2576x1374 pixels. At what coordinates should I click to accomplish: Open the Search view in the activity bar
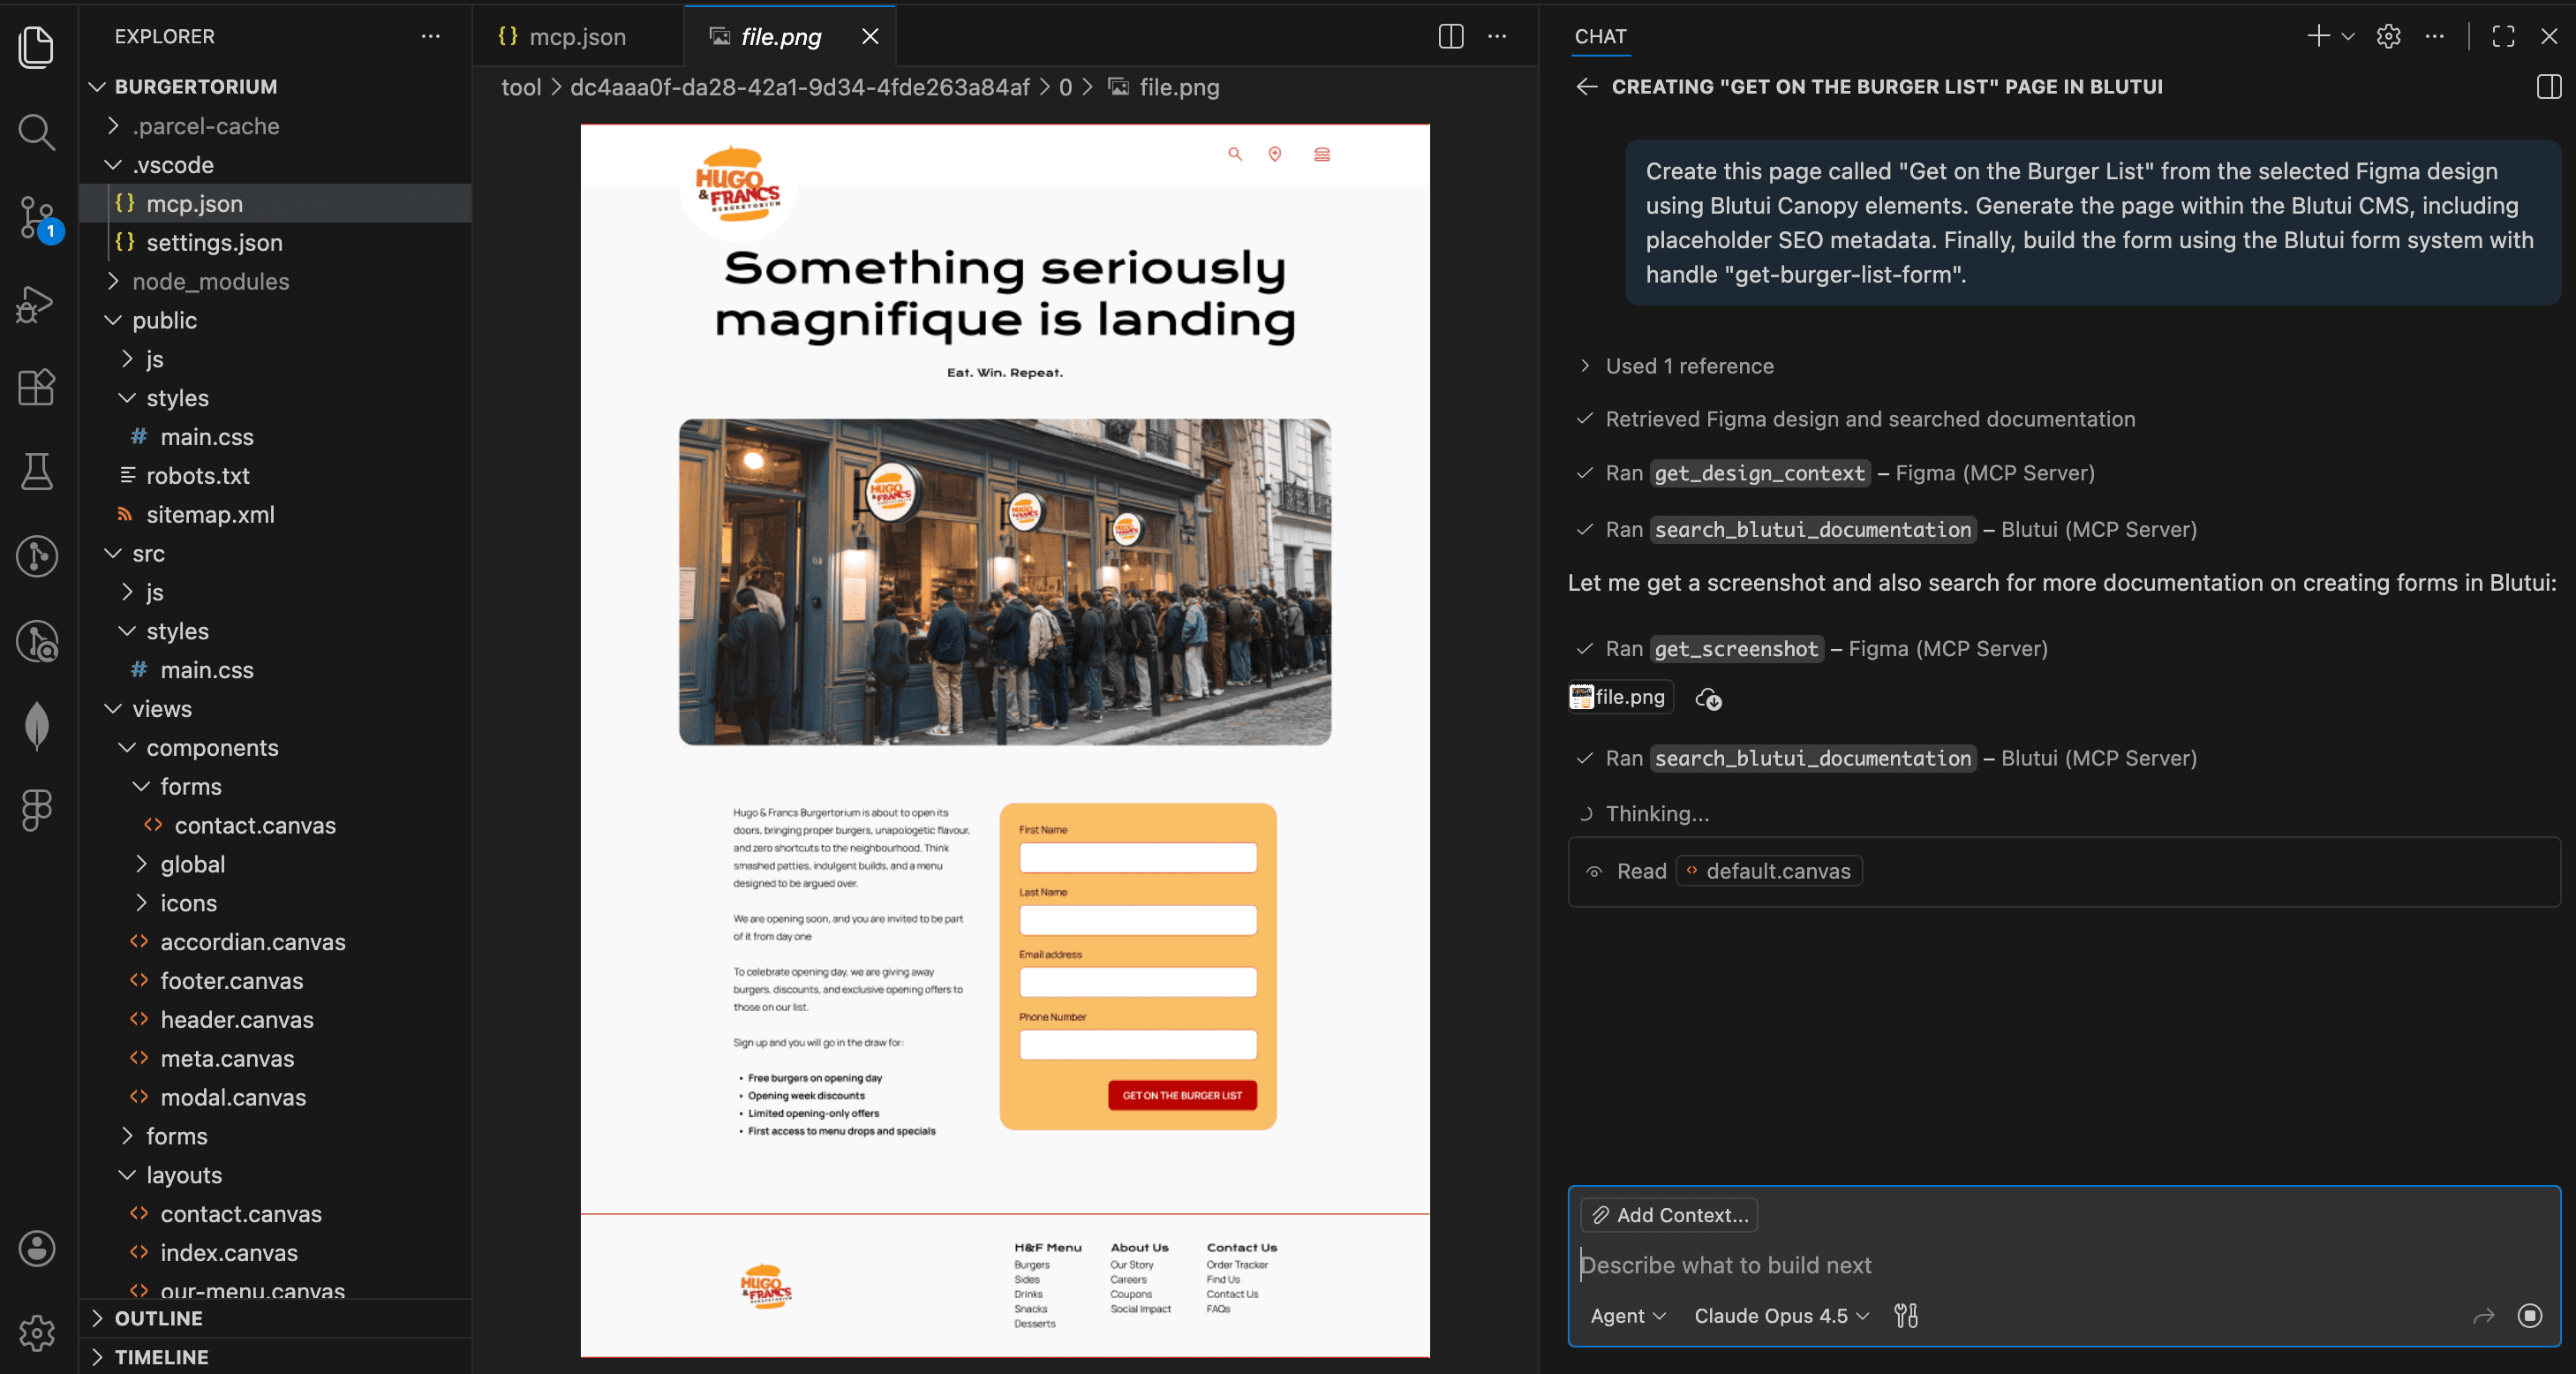click(36, 131)
